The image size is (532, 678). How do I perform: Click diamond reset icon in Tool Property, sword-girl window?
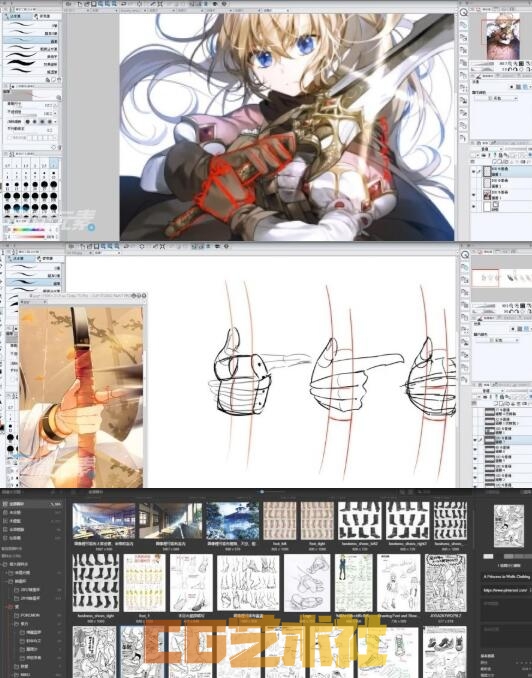click(54, 147)
